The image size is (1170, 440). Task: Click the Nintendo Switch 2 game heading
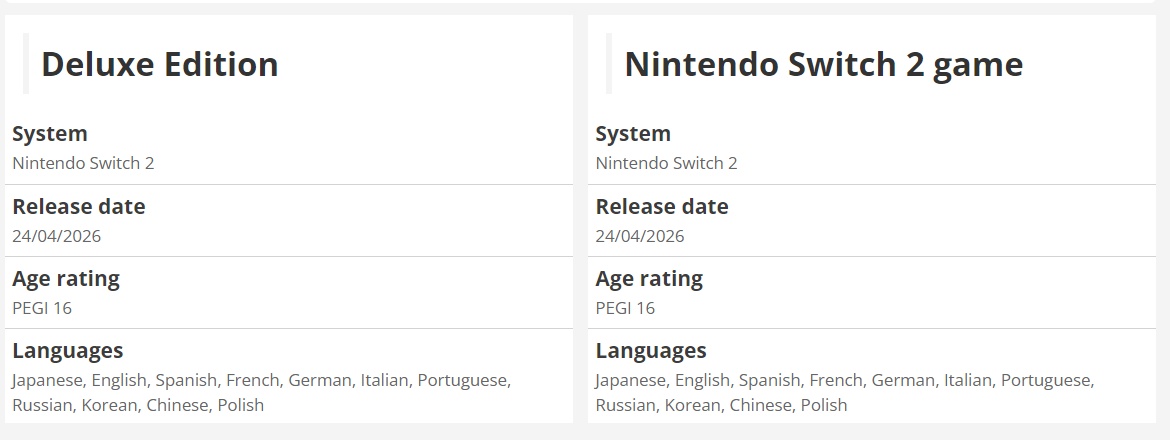(x=823, y=65)
